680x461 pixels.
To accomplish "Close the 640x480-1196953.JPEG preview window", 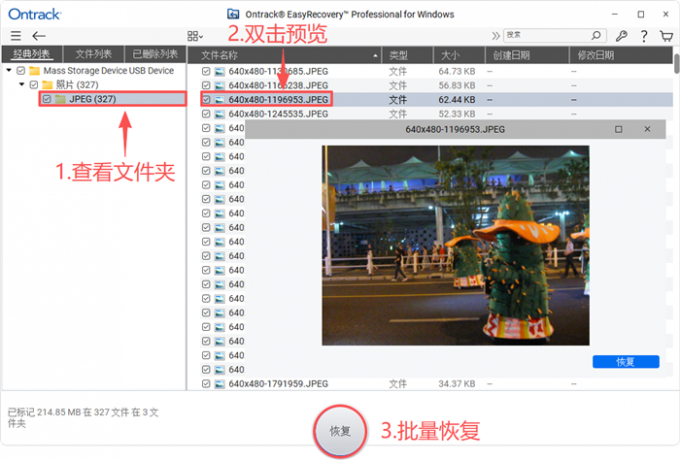I will click(647, 129).
